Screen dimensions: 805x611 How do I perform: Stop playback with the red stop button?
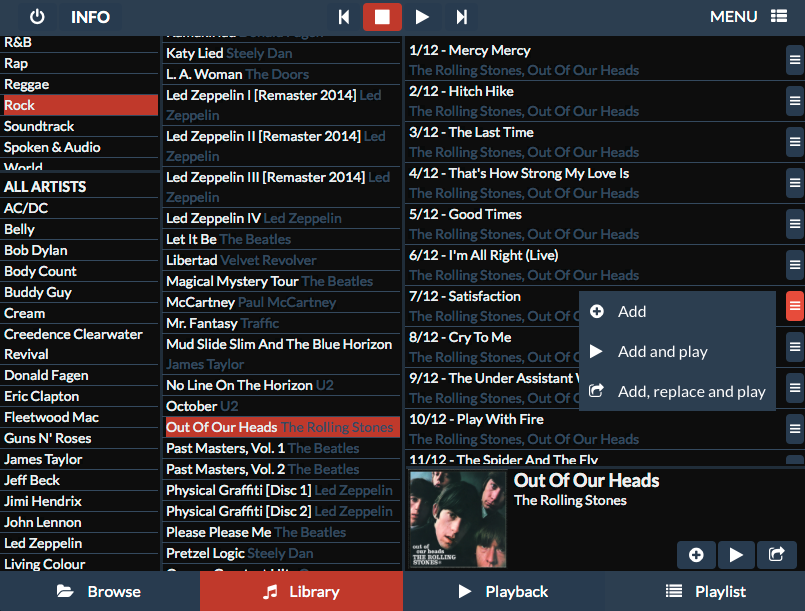tap(382, 17)
